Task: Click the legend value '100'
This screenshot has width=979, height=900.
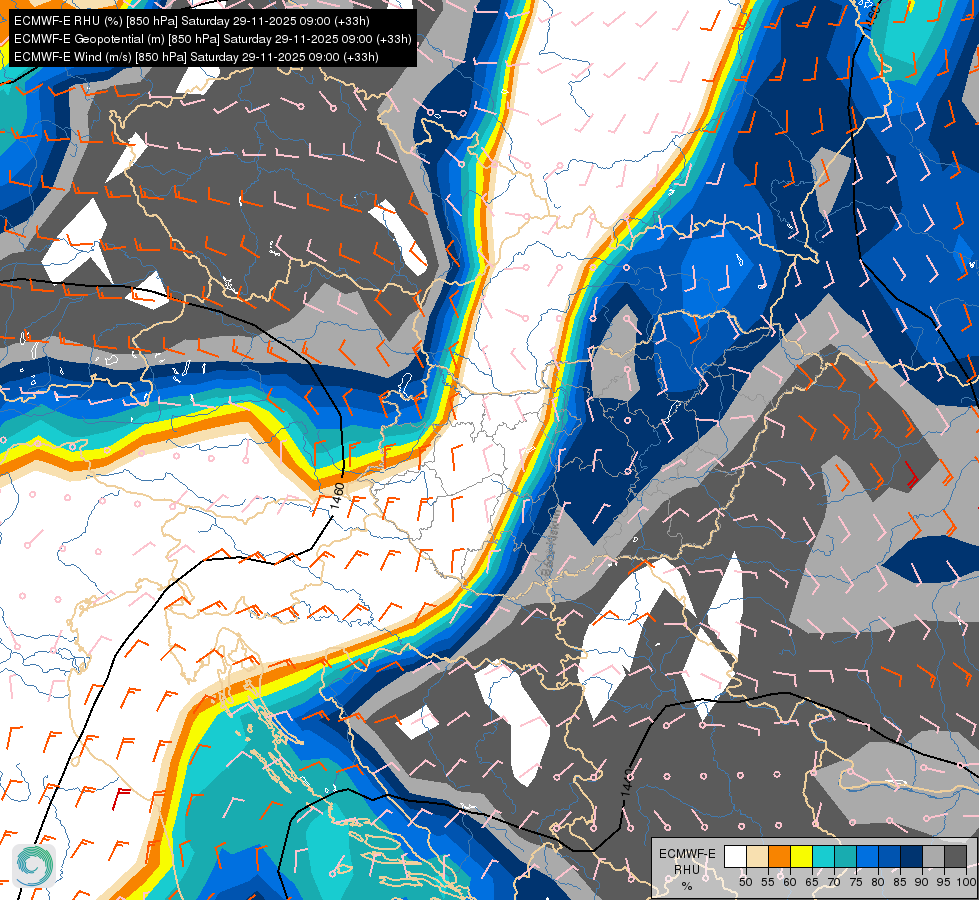Action: [x=967, y=882]
